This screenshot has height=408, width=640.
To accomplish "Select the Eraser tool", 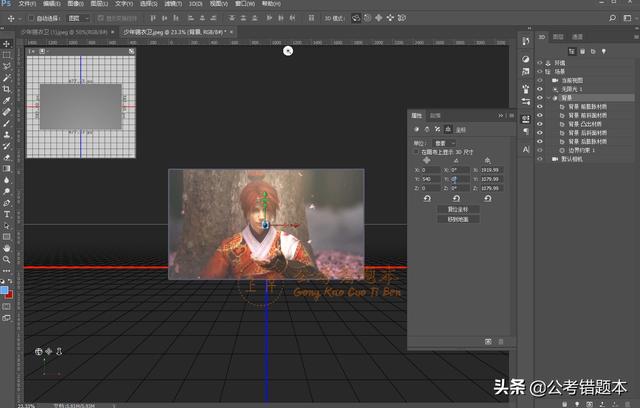I will tap(7, 157).
